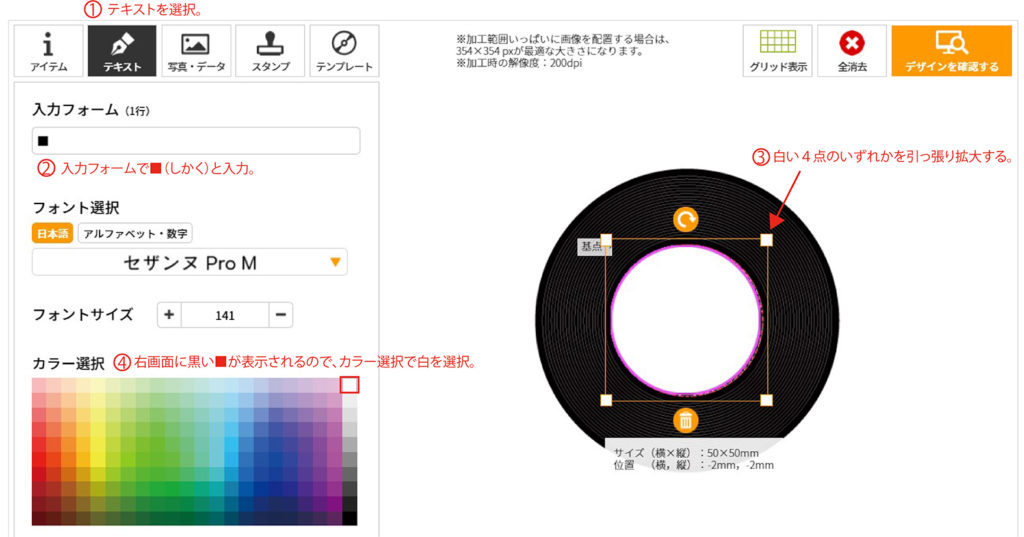Toggle グリッド表示 grid display
The height and width of the screenshot is (537, 1024).
[x=778, y=51]
